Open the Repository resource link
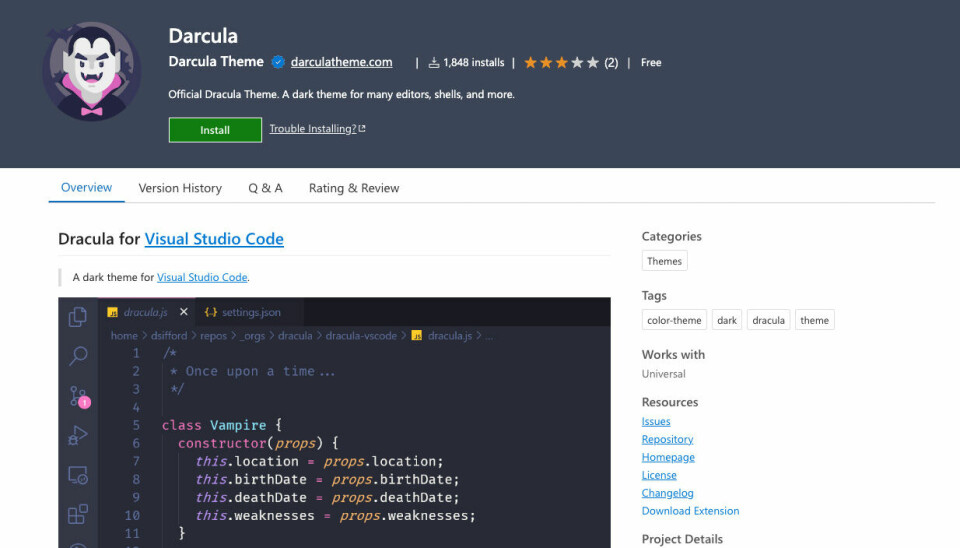 tap(667, 439)
